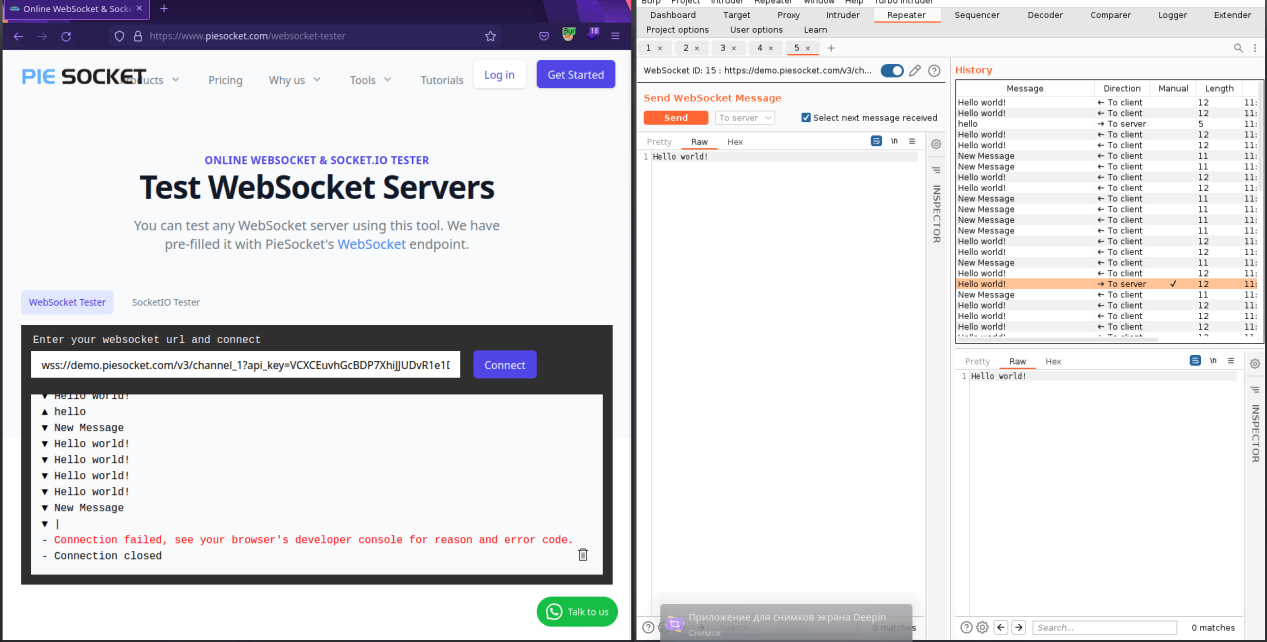Click the websocket URL input field

[x=245, y=365]
